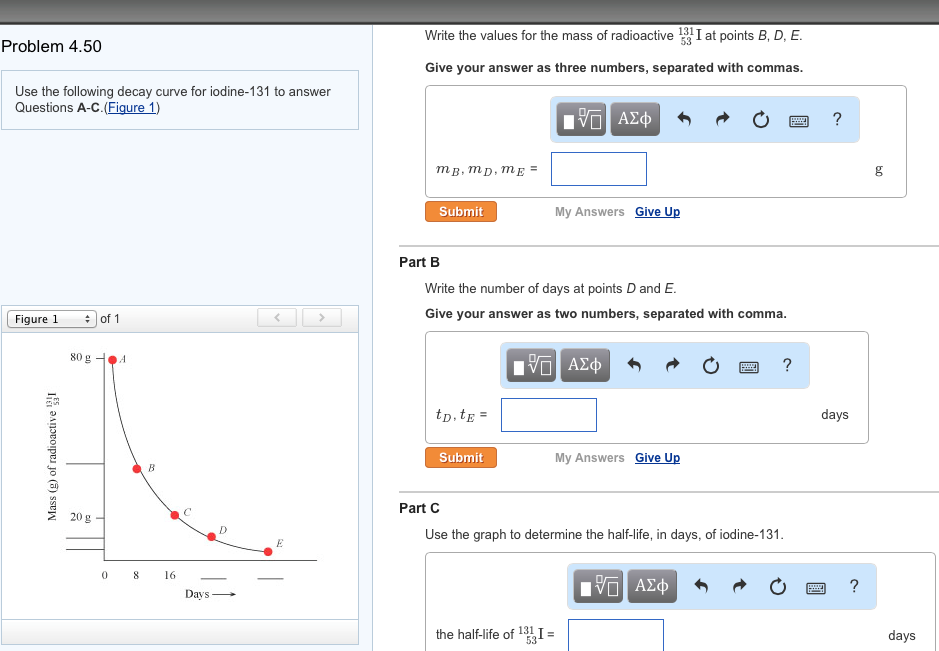Image resolution: width=939 pixels, height=651 pixels.
Task: Open keyboard shortcuts icon in Part B toolbar
Action: pyautogui.click(x=749, y=367)
